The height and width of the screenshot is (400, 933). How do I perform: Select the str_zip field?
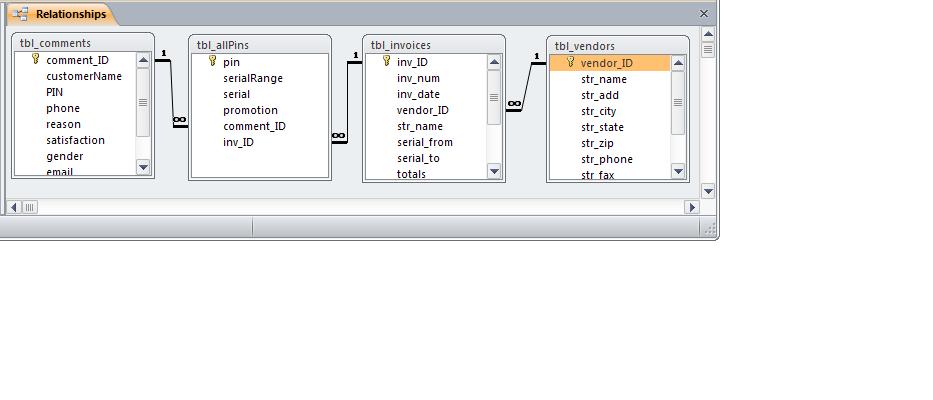tap(597, 143)
